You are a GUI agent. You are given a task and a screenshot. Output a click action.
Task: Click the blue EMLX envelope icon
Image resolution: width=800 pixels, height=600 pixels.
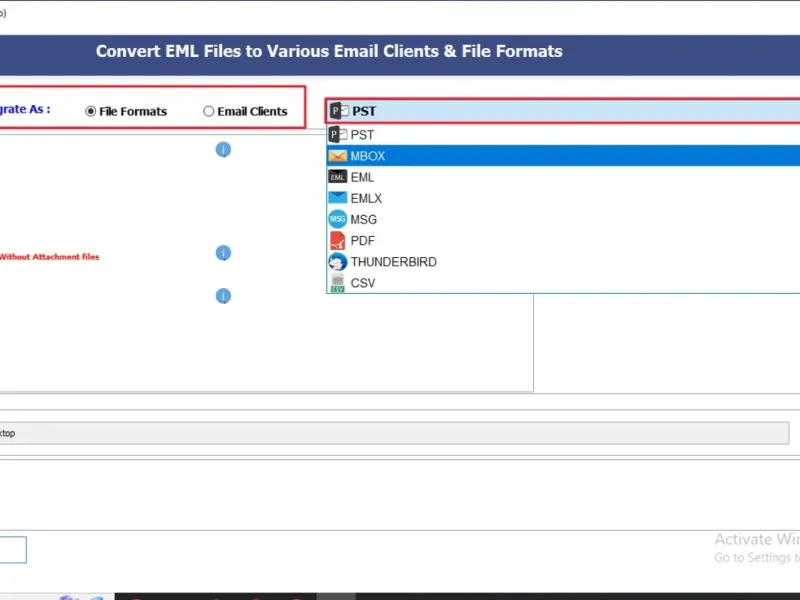337,198
